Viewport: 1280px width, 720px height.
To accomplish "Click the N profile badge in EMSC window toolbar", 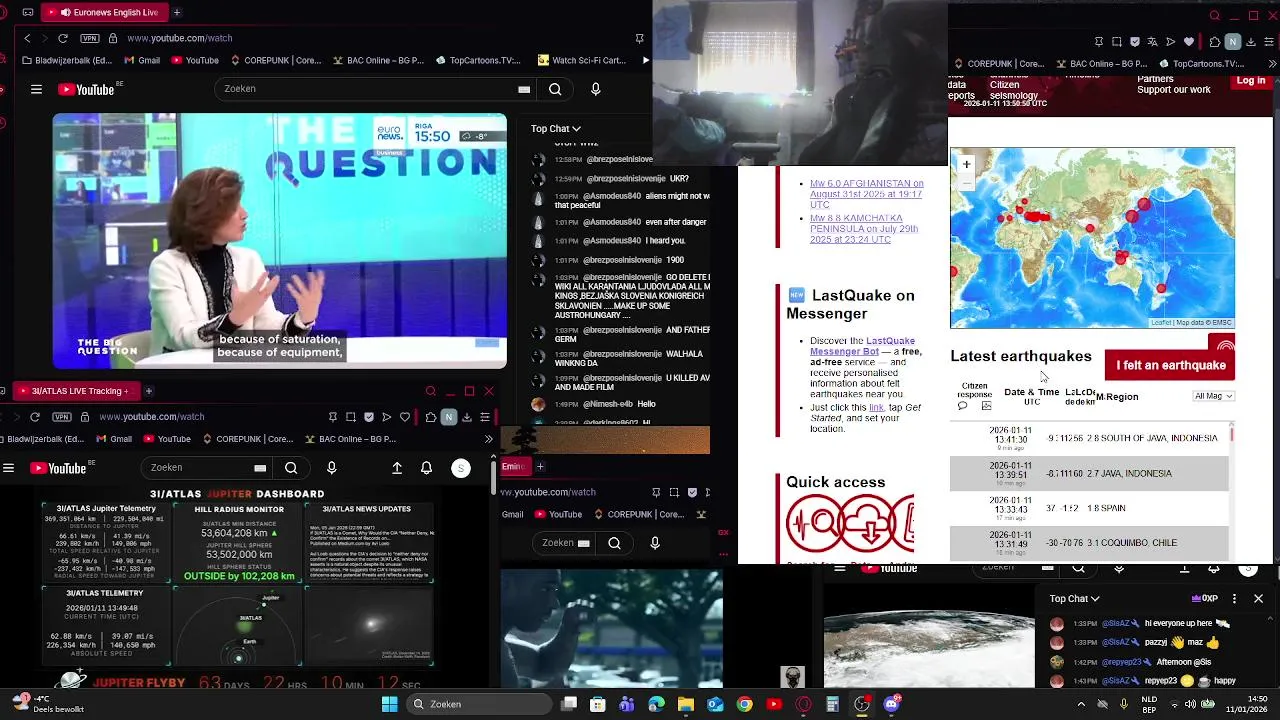I will click(1233, 42).
